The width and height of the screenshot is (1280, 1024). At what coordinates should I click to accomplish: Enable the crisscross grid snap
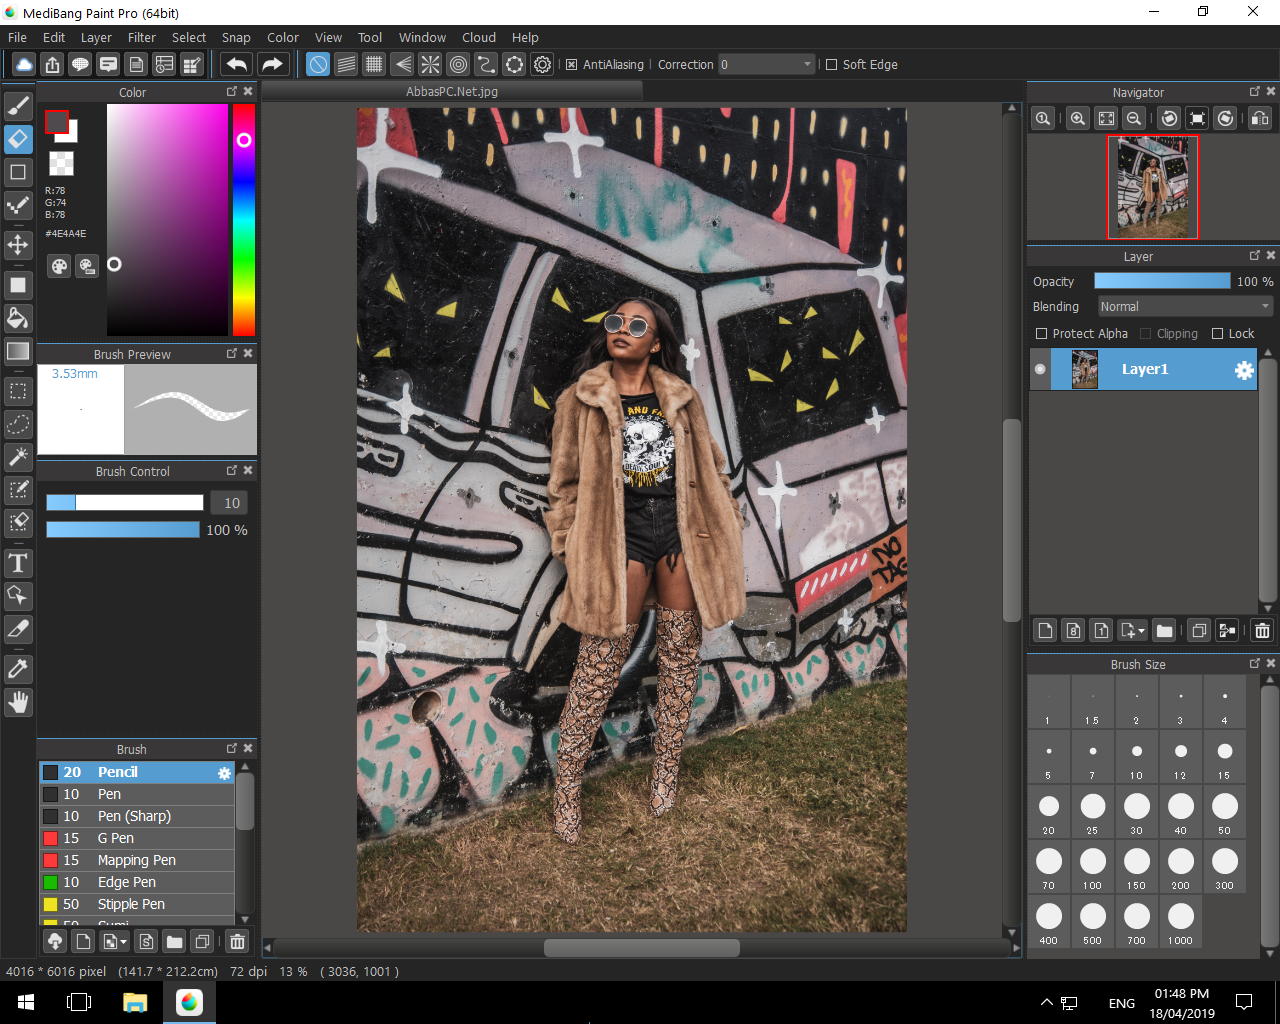[x=374, y=64]
